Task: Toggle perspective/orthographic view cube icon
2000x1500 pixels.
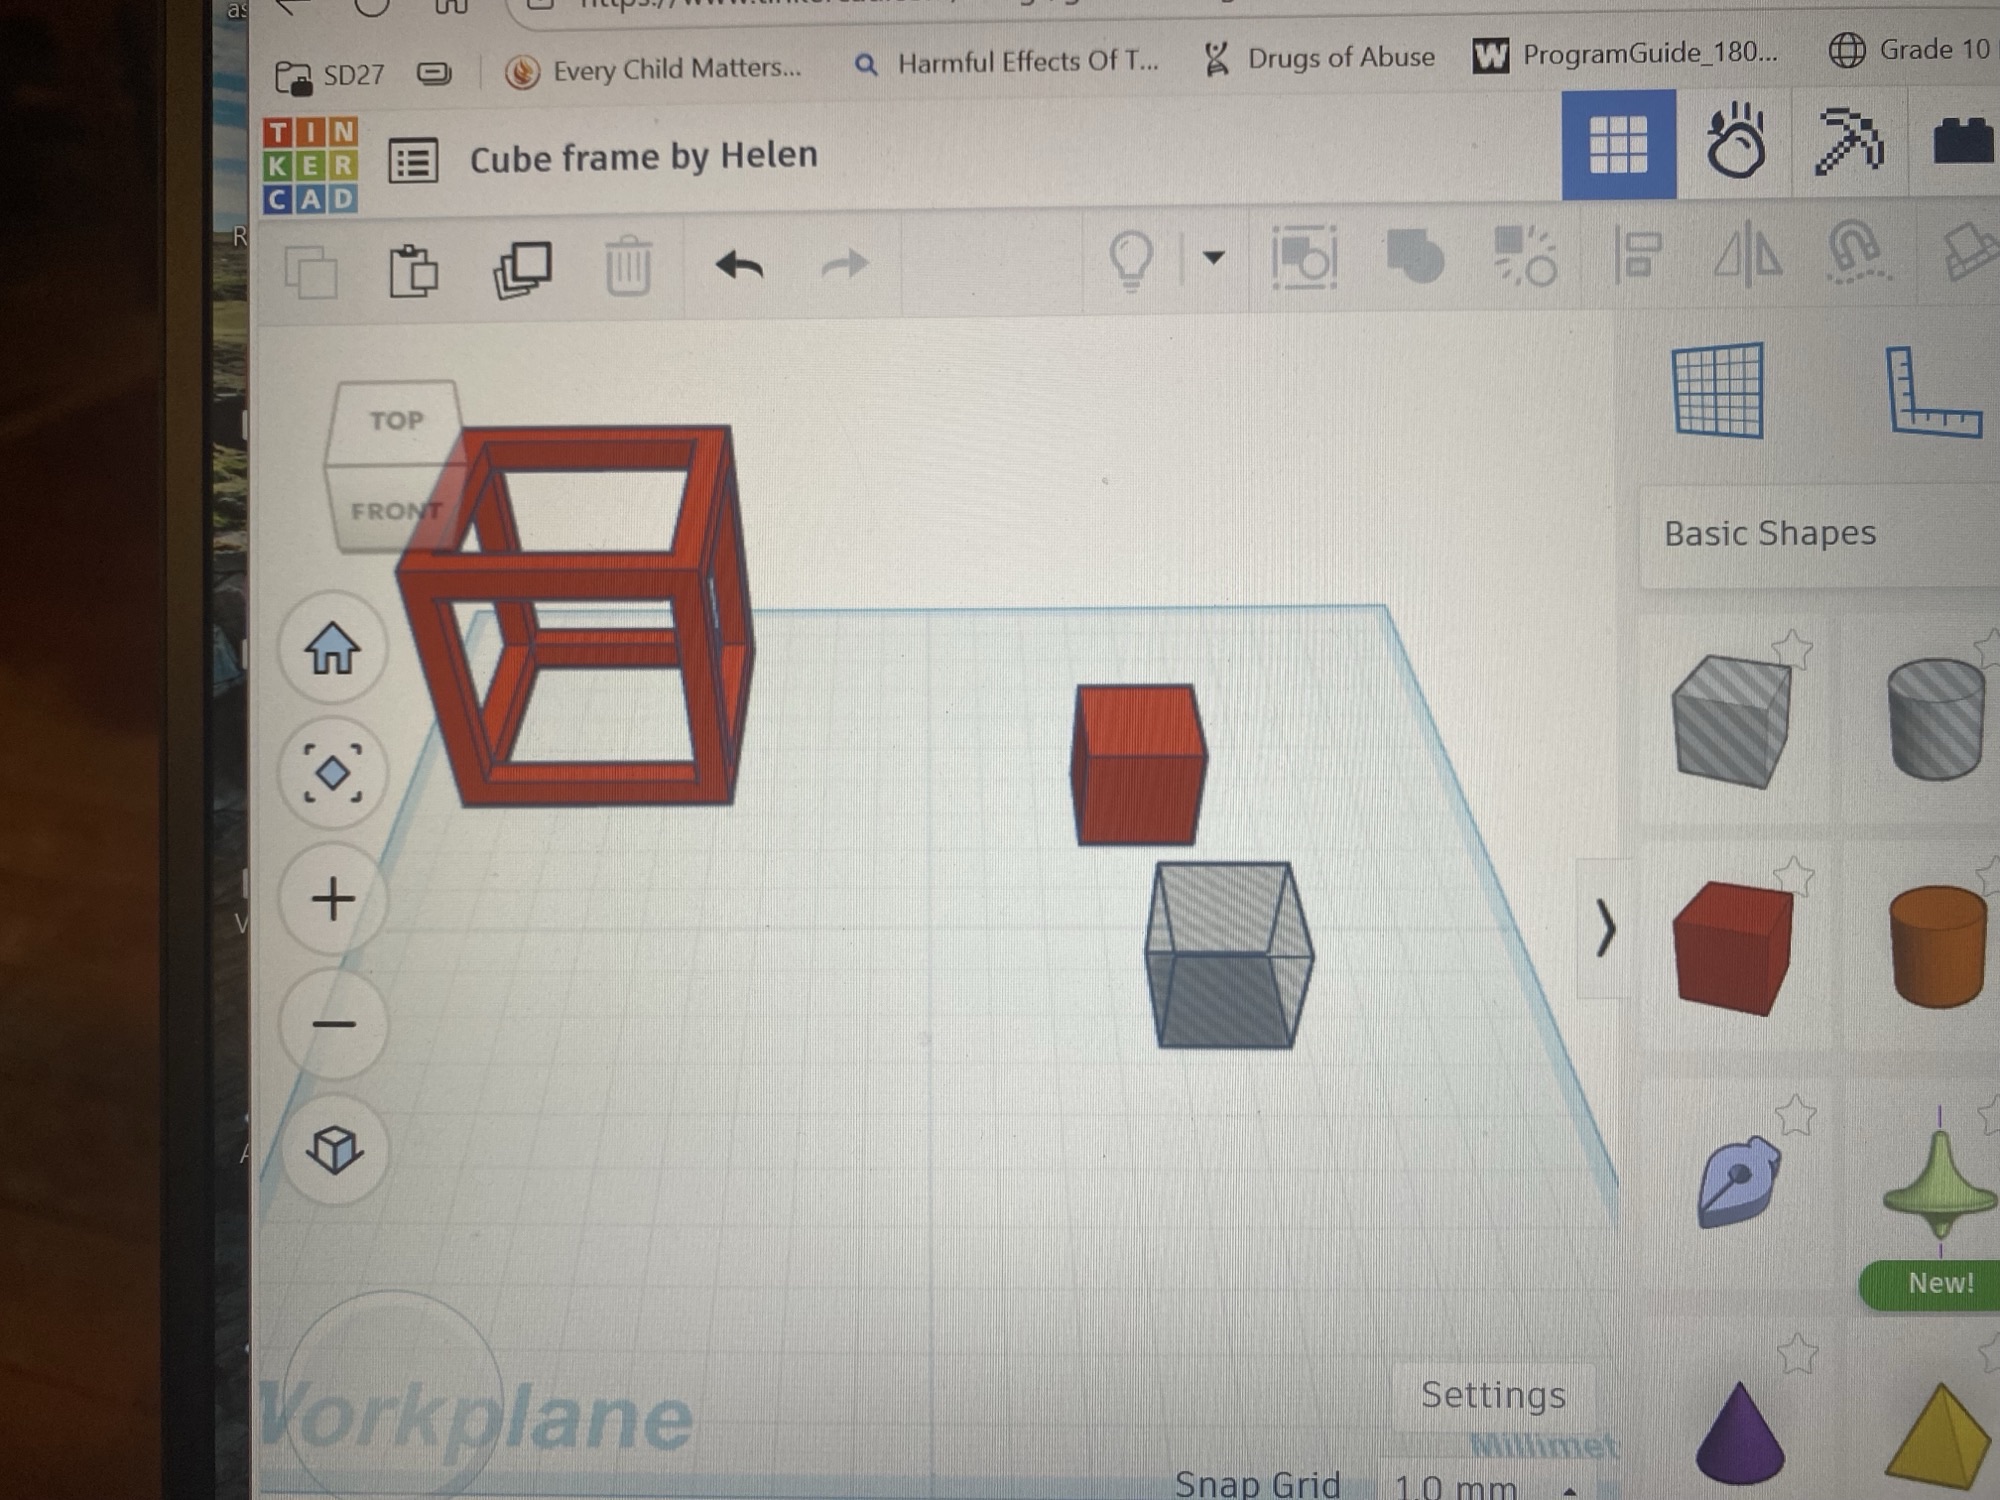Action: pos(334,1150)
